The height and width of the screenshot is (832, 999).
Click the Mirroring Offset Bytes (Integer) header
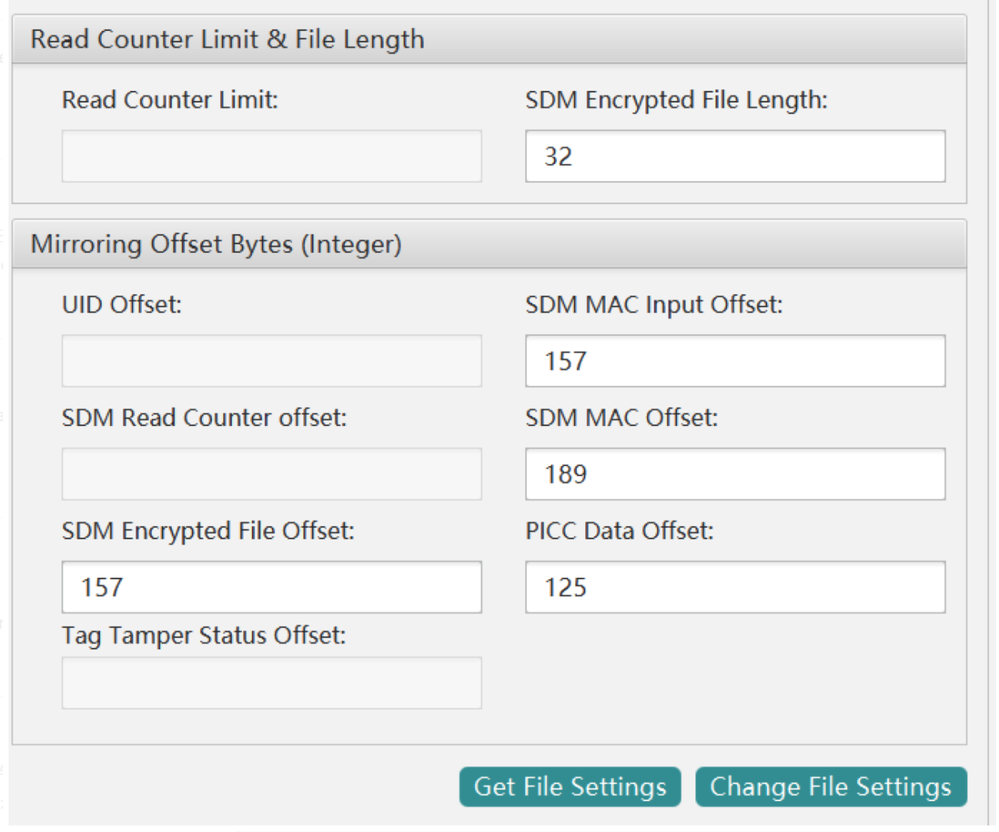[x=216, y=245]
